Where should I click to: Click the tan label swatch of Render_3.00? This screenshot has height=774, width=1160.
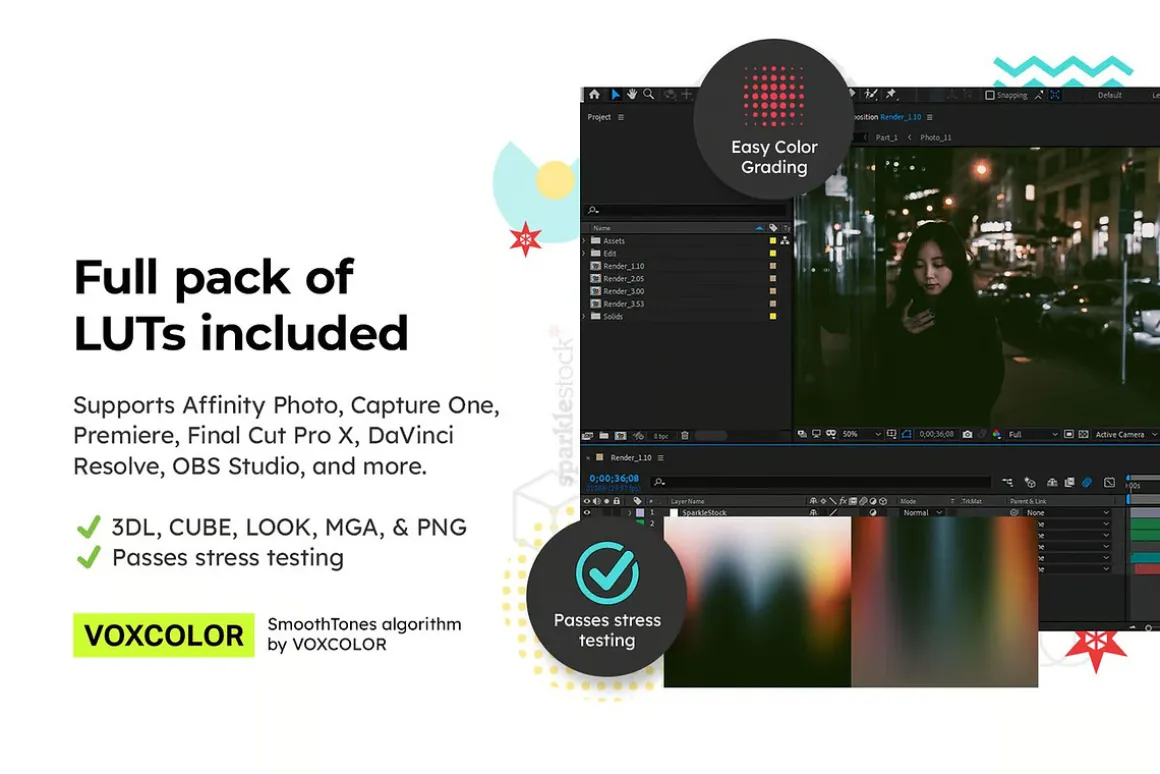pyautogui.click(x=773, y=291)
